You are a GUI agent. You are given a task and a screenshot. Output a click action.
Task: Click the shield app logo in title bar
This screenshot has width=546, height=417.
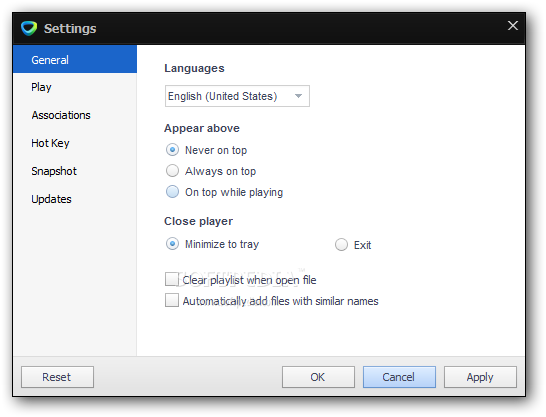(x=29, y=28)
